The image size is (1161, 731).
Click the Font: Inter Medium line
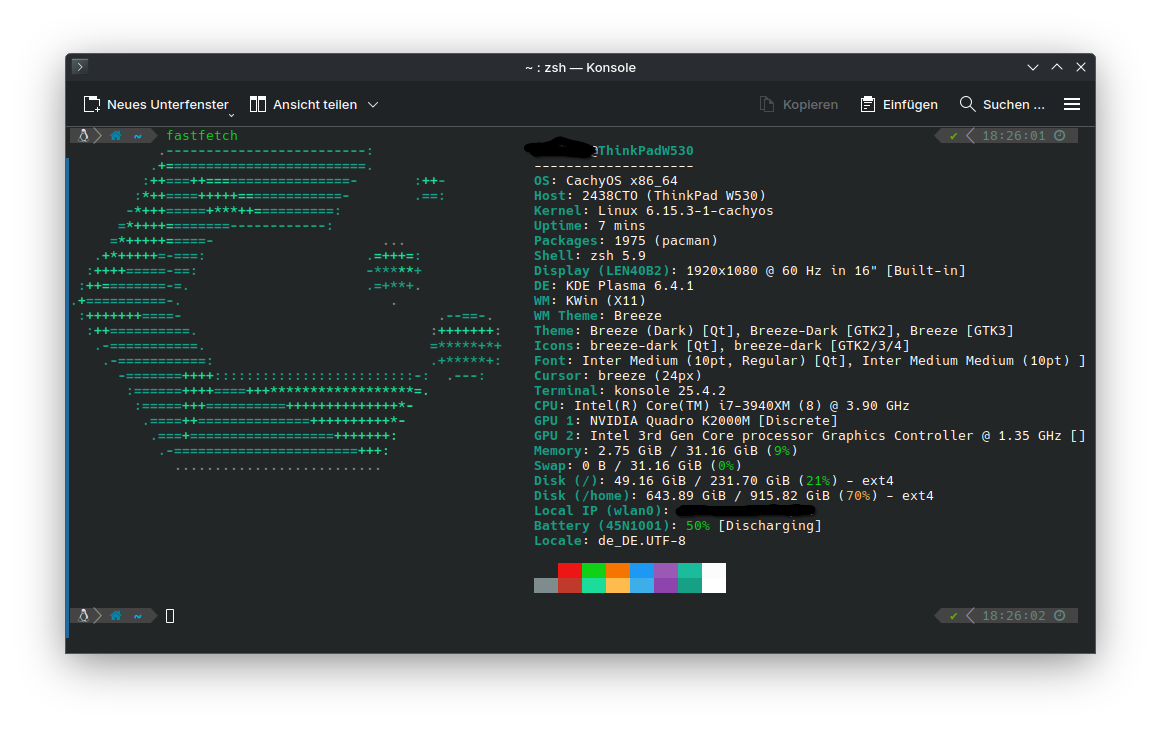click(809, 361)
